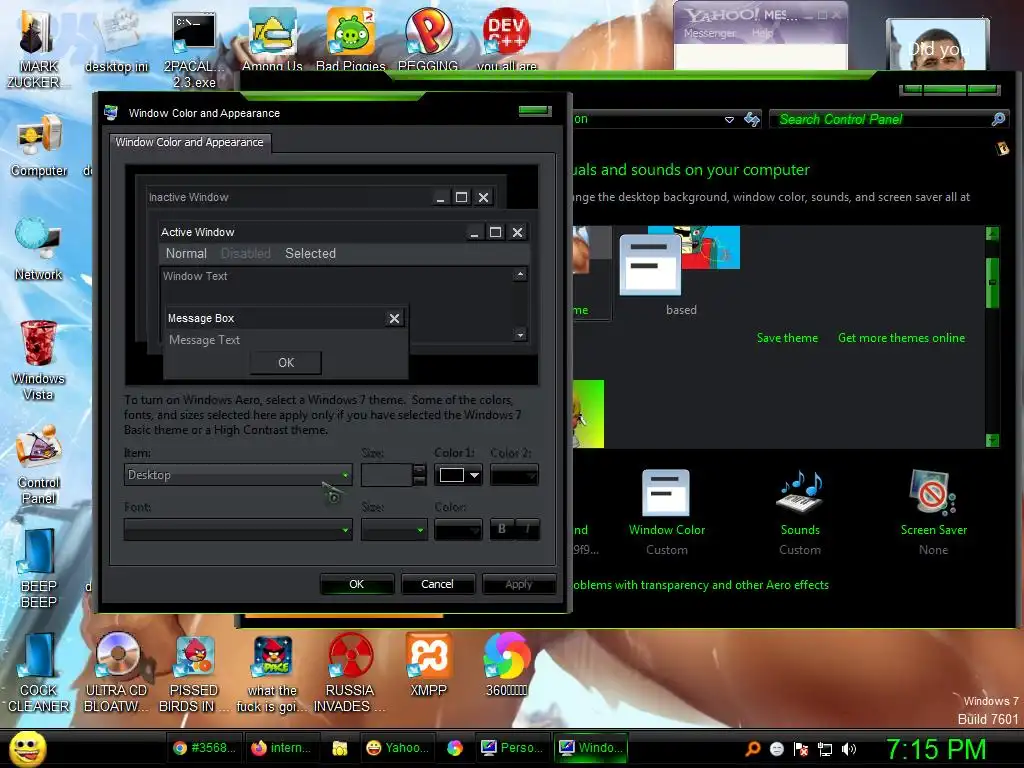Click the Font Color swatch
This screenshot has height=768, width=1024.
coord(458,530)
